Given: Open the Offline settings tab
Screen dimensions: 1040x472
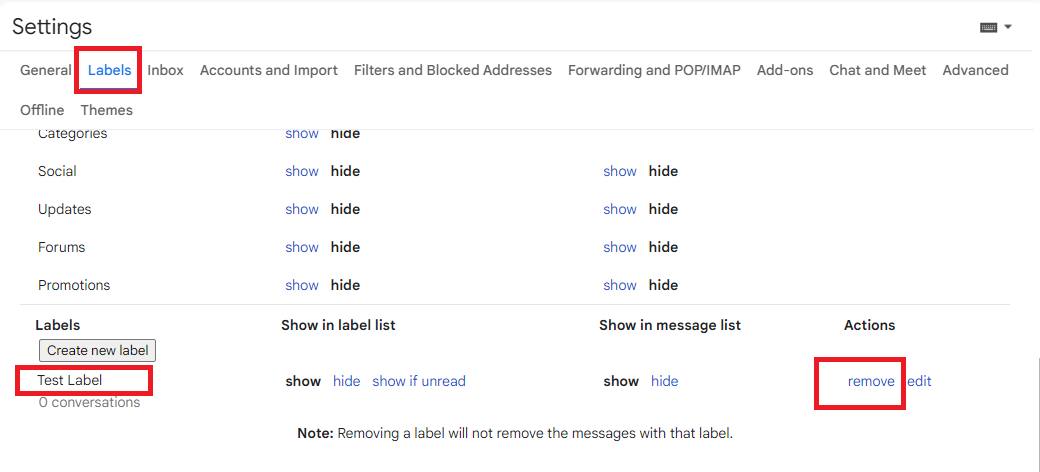Looking at the screenshot, I should [42, 110].
